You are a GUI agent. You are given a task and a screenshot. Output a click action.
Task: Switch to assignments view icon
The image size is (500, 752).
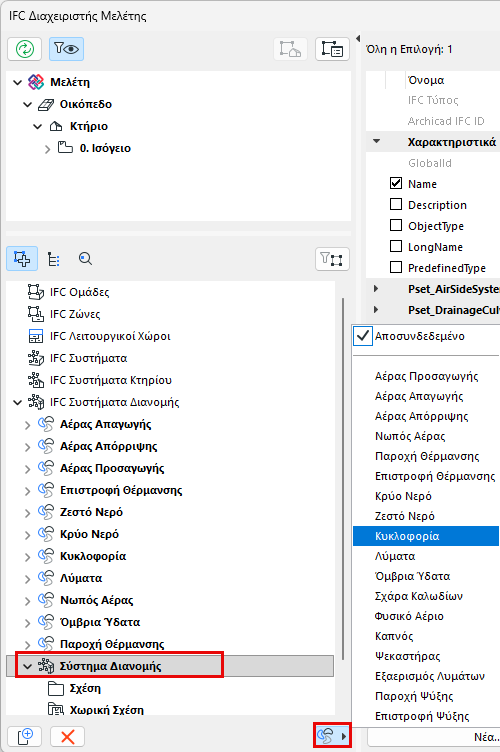click(22, 259)
